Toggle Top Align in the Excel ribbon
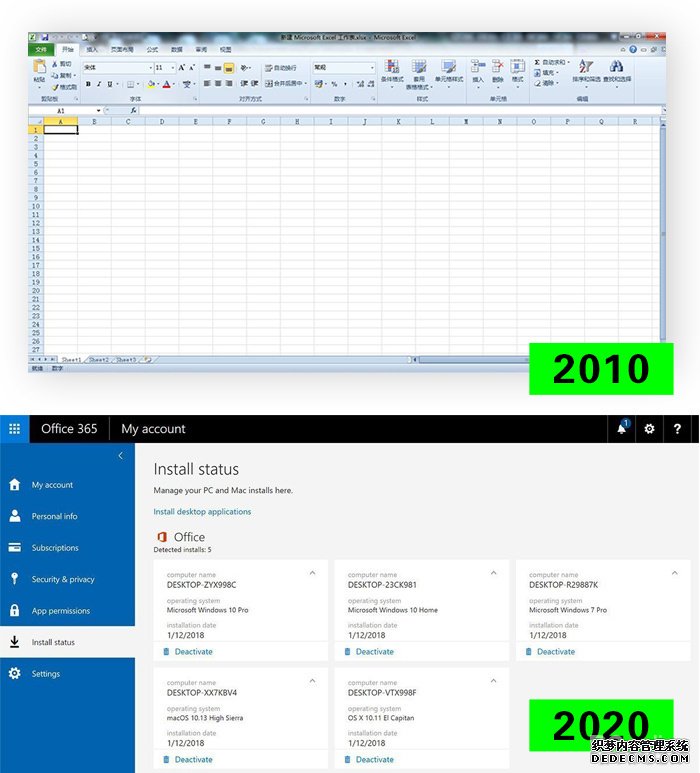700x773 pixels. pos(207,68)
